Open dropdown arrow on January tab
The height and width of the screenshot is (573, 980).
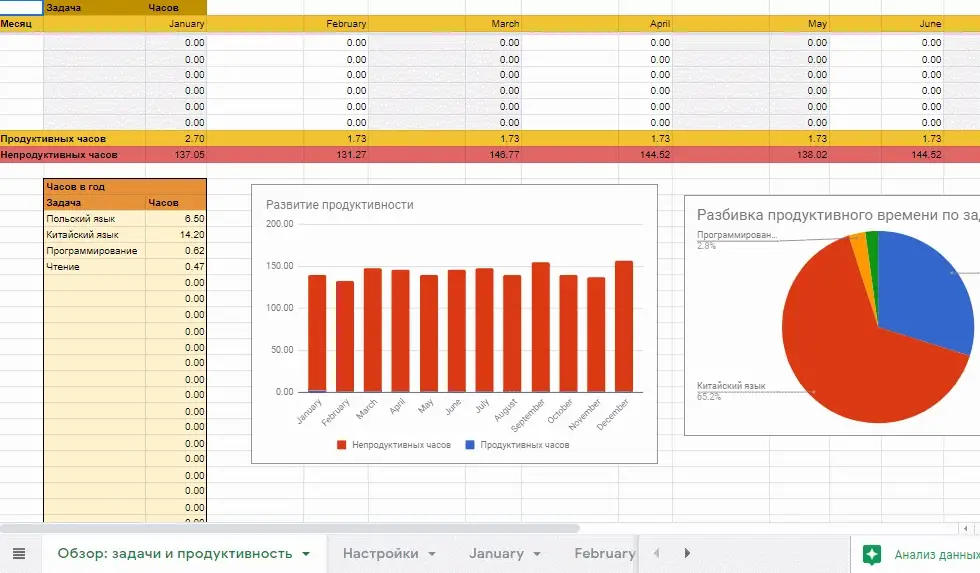[x=537, y=554]
